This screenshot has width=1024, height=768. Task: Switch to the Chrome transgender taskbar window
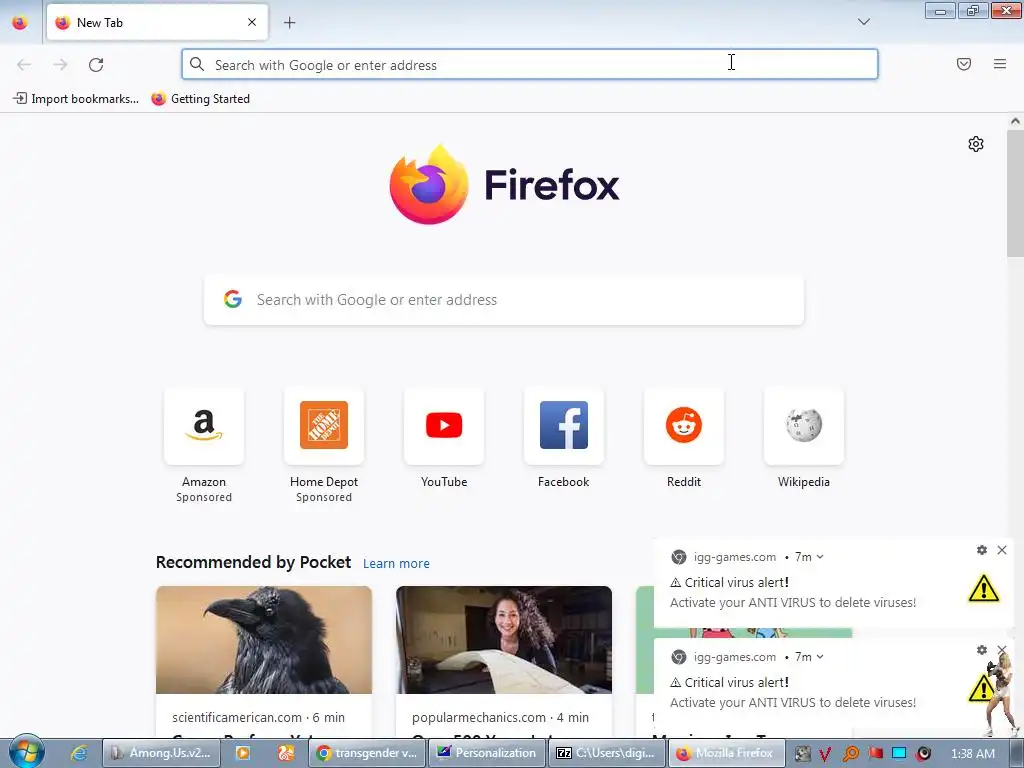(x=367, y=753)
